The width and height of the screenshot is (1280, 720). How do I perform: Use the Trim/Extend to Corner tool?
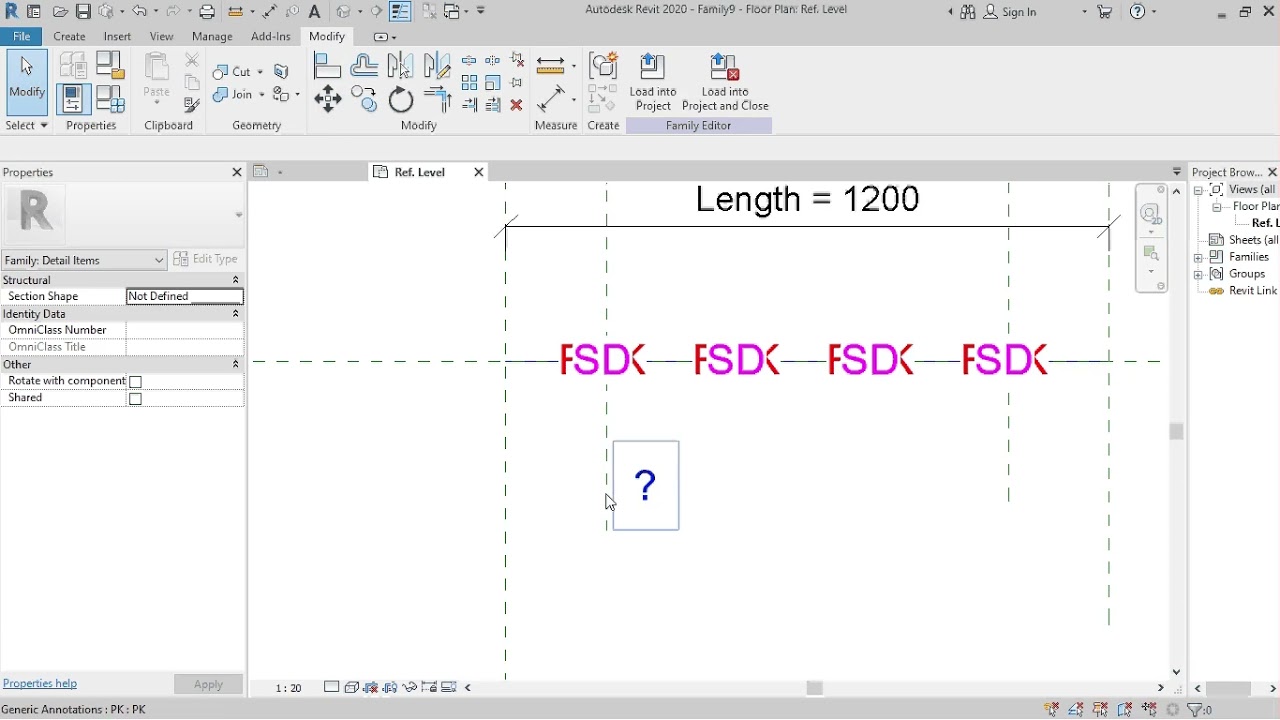click(437, 99)
